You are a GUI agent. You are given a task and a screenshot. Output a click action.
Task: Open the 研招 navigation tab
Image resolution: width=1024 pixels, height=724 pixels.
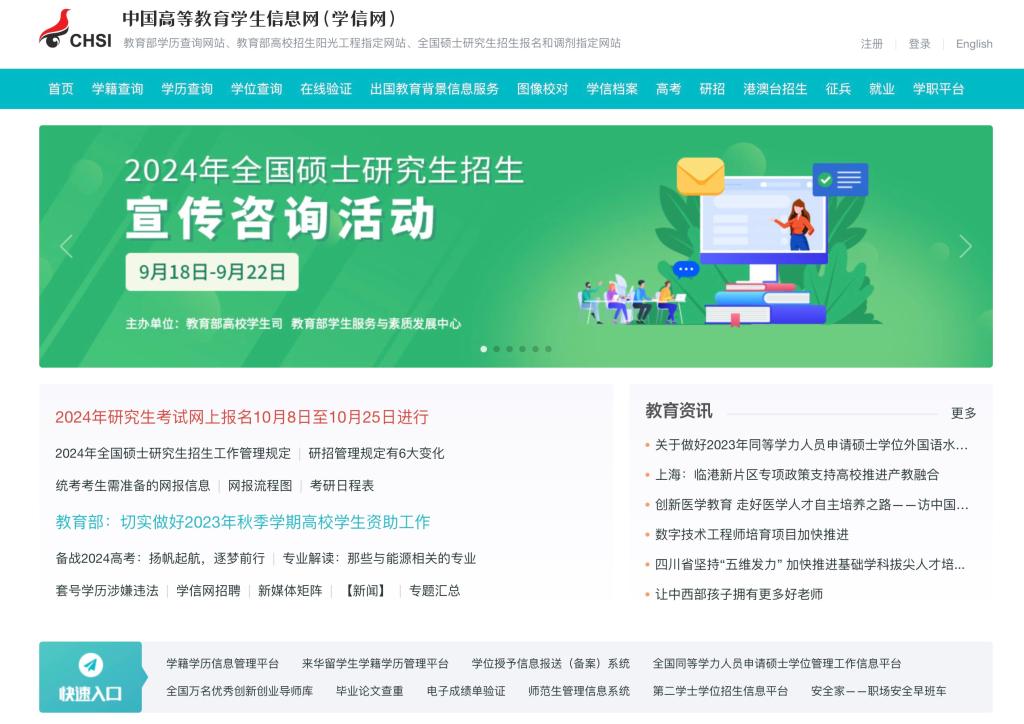coord(712,89)
